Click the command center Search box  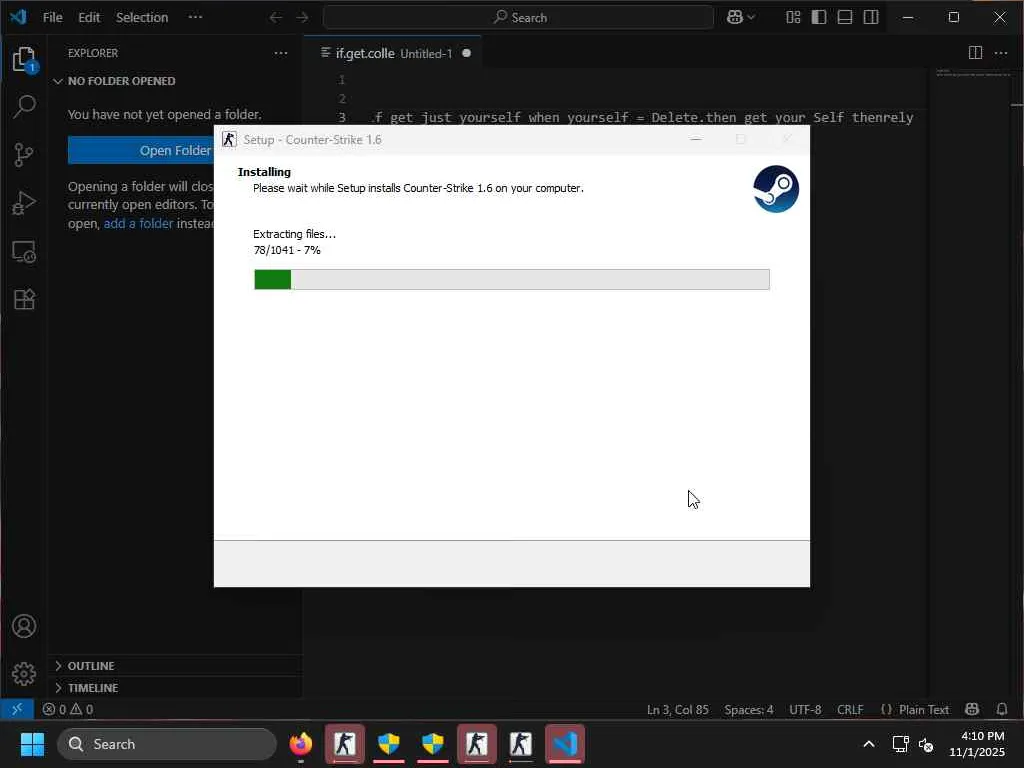click(518, 18)
